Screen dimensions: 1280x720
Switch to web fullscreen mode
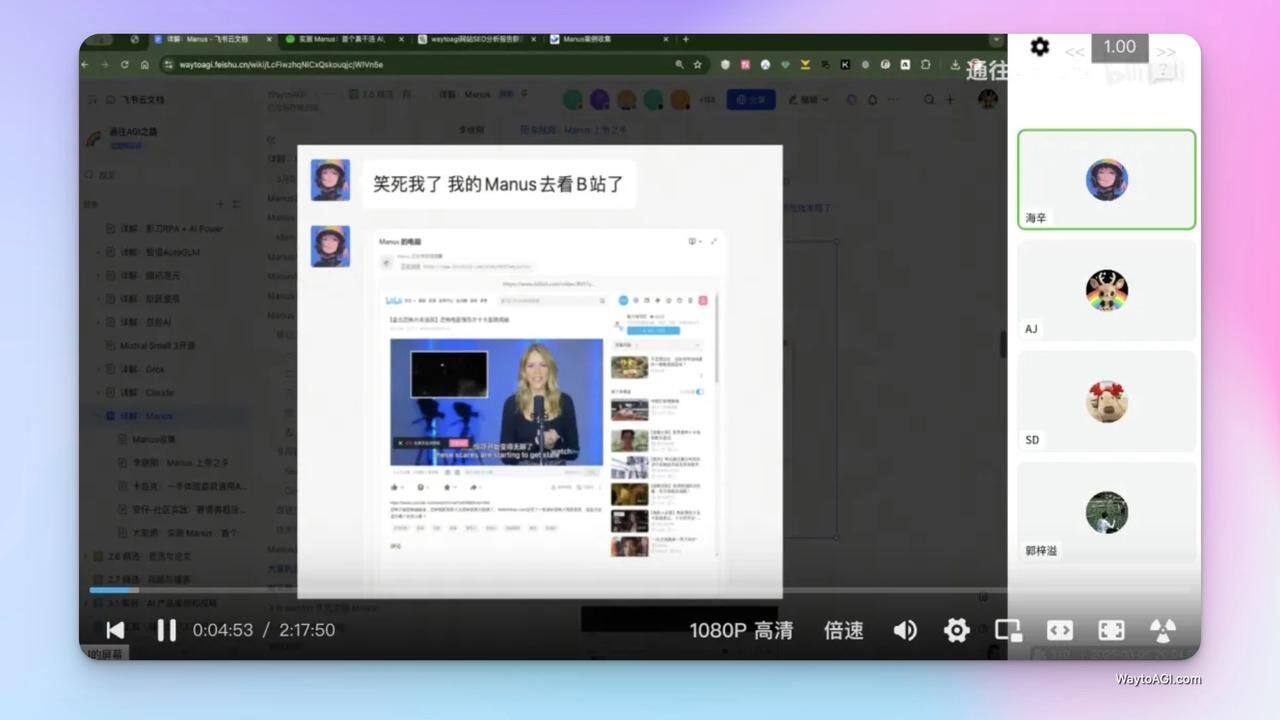click(1060, 630)
